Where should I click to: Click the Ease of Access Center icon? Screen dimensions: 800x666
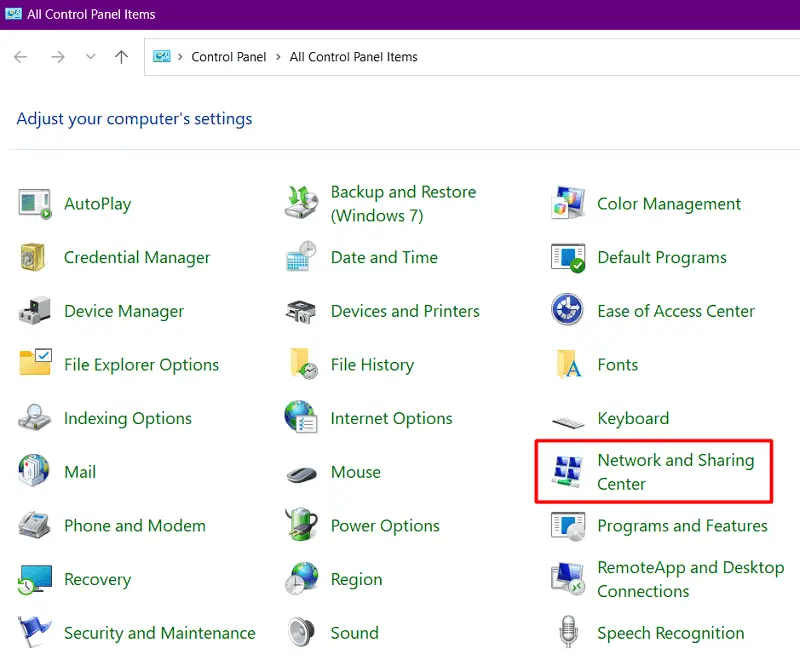tap(568, 311)
